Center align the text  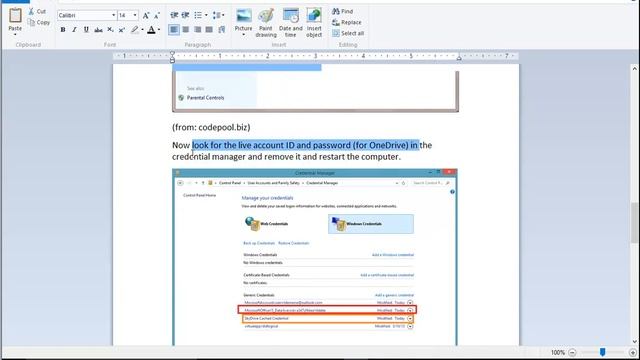pyautogui.click(x=186, y=29)
